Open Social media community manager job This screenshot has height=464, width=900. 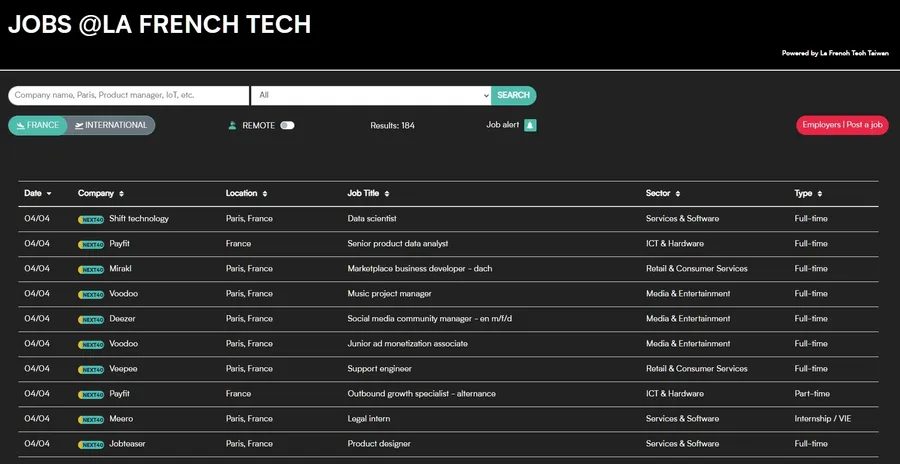pos(429,319)
